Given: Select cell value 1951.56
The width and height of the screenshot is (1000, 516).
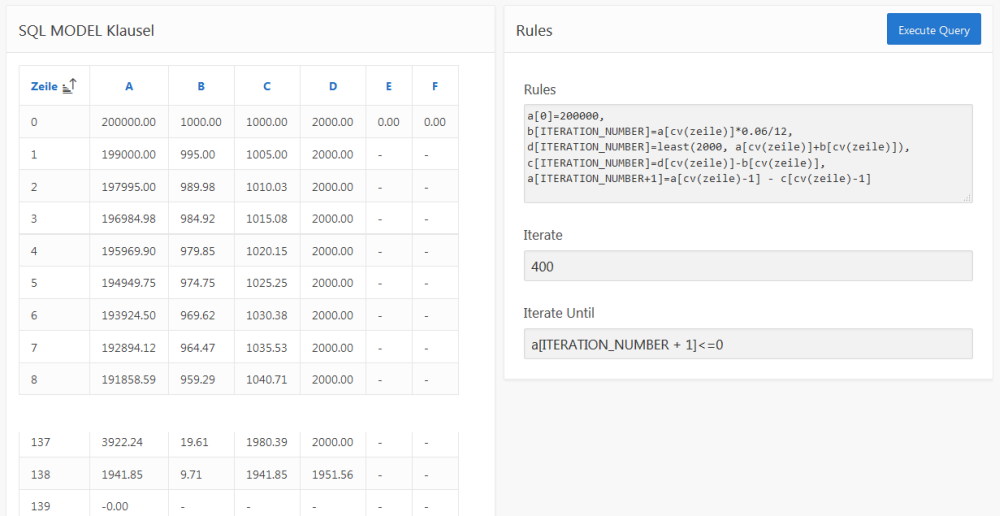Looking at the screenshot, I should click(x=333, y=475).
